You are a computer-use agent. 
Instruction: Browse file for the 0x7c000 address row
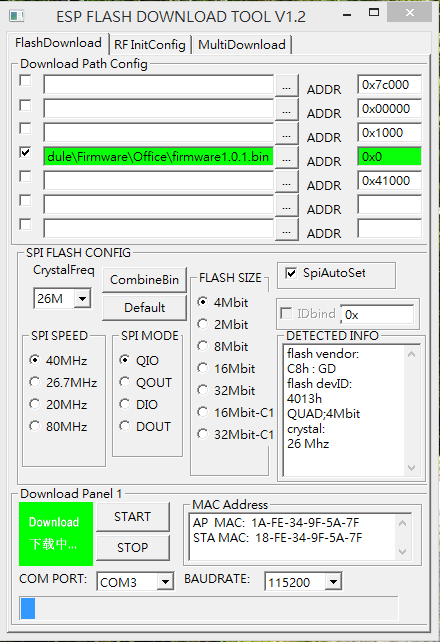287,85
